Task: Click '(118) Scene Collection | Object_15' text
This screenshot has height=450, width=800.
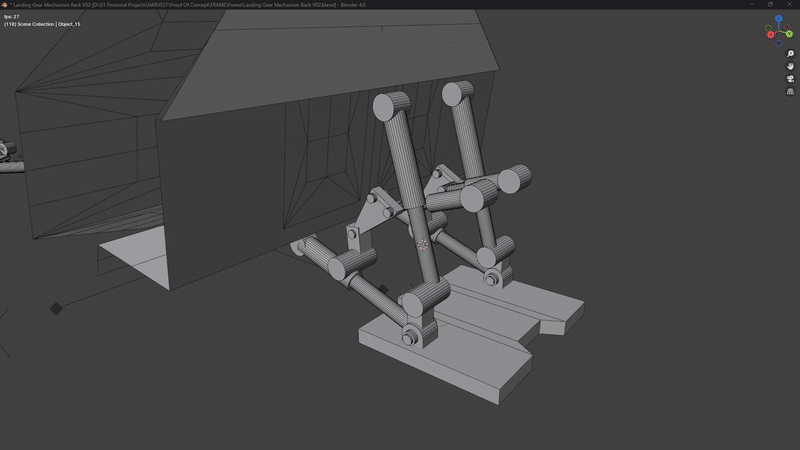Action: click(42, 24)
